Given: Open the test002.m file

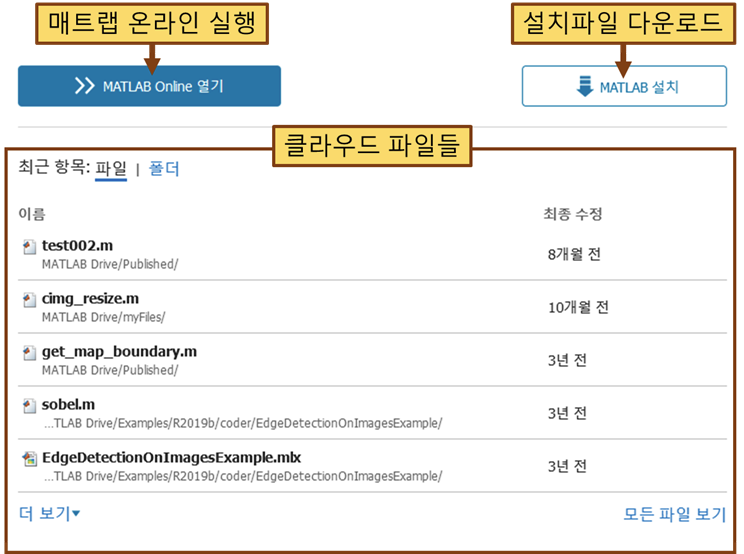Looking at the screenshot, I should tap(77, 245).
